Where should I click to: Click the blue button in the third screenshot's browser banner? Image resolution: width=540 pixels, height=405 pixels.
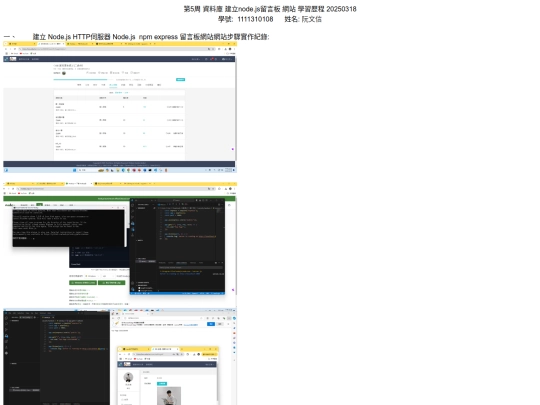[x=211, y=324]
